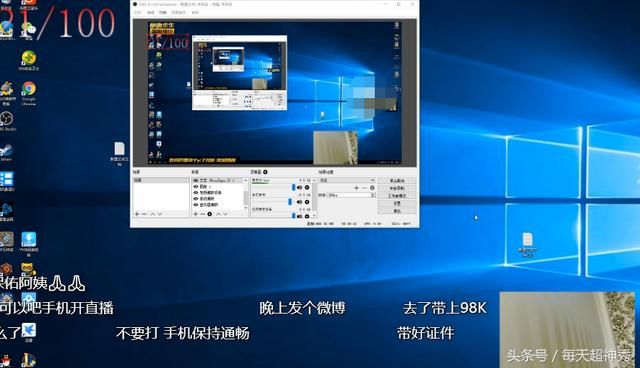The width and height of the screenshot is (640, 368).
Task: Open the File menu in OBS
Action: click(138, 13)
